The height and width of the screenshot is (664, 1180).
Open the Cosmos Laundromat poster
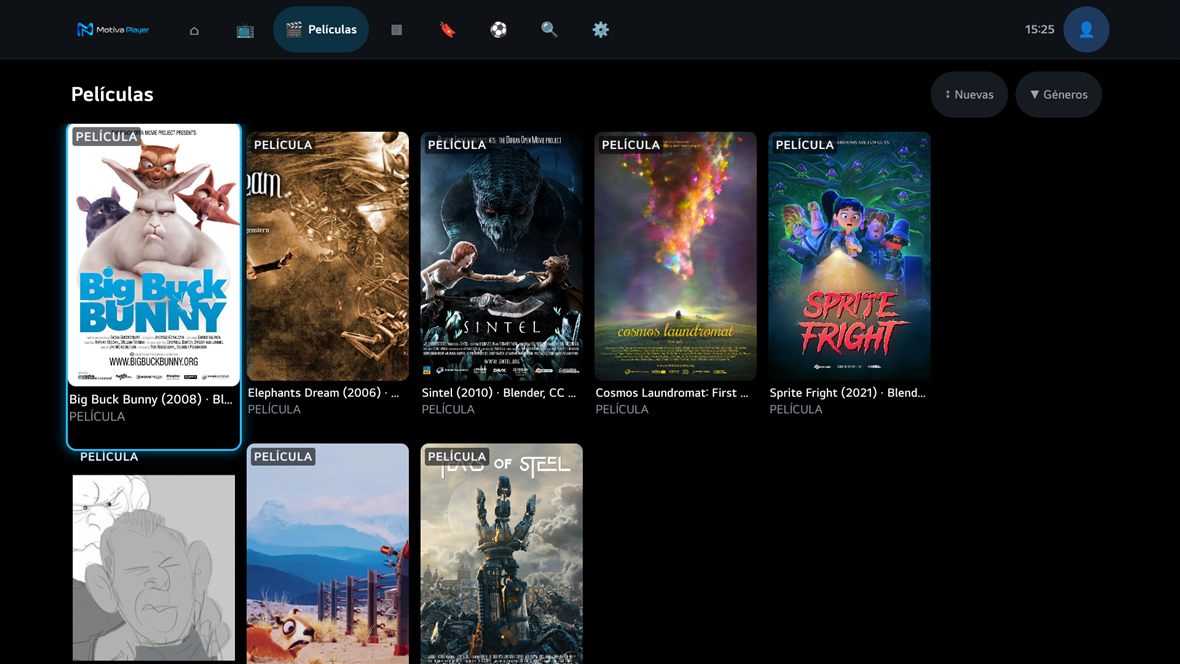tap(676, 256)
